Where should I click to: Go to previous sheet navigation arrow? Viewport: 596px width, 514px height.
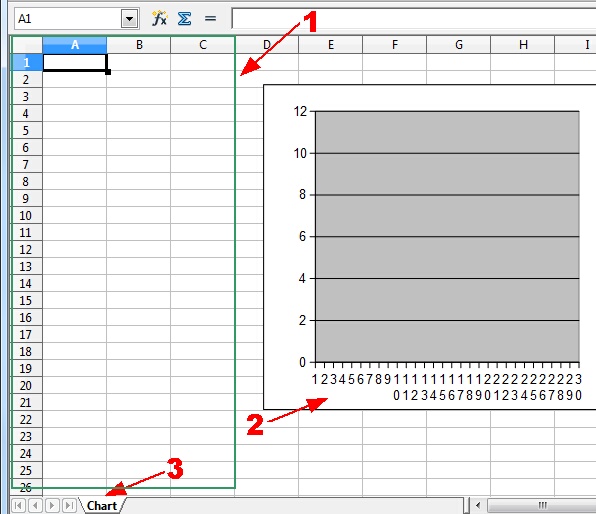point(35,506)
